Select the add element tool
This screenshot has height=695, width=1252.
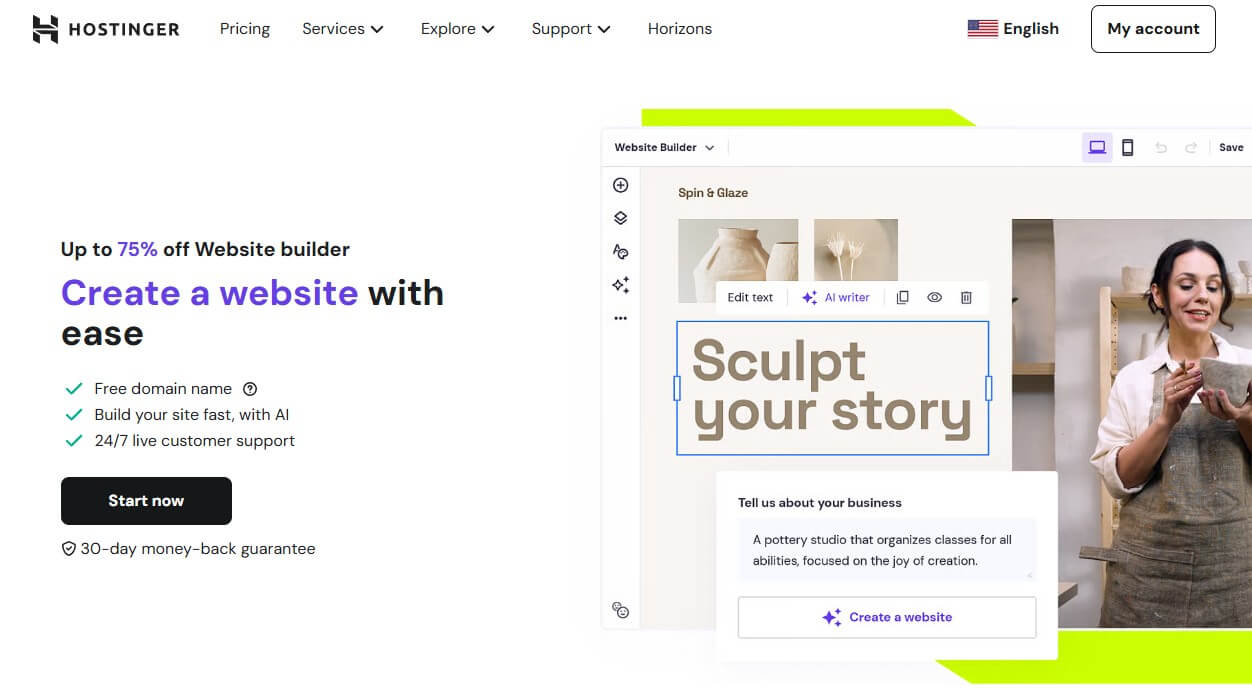(x=620, y=184)
